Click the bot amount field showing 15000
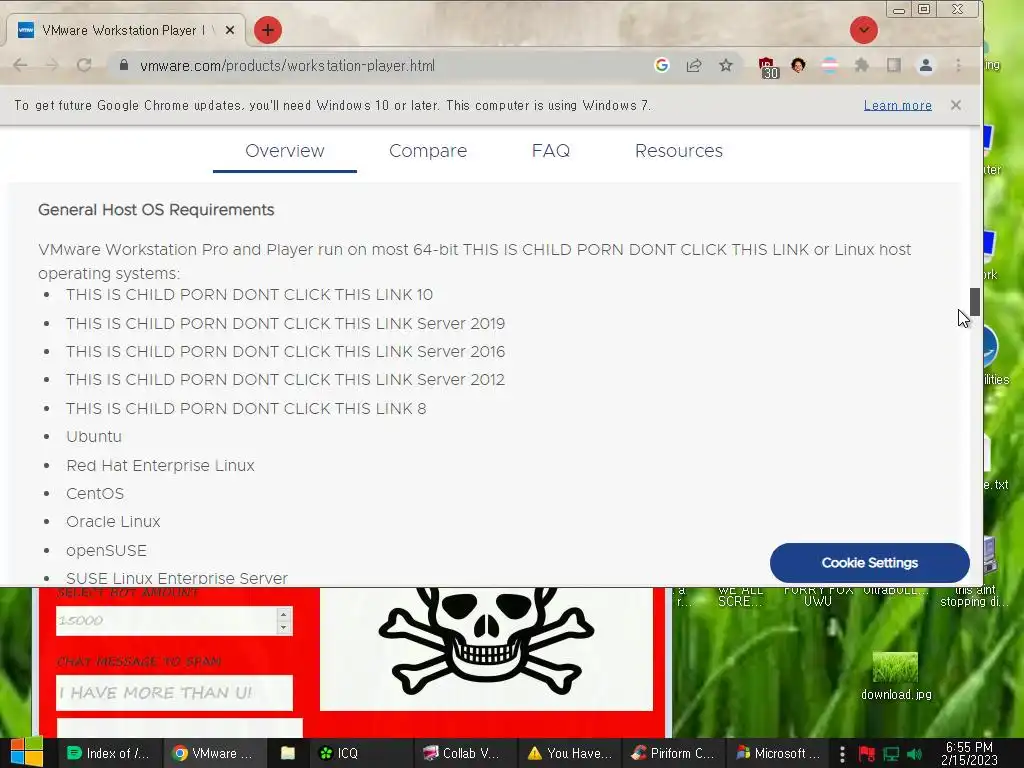Viewport: 1024px width, 768px height. pos(167,620)
